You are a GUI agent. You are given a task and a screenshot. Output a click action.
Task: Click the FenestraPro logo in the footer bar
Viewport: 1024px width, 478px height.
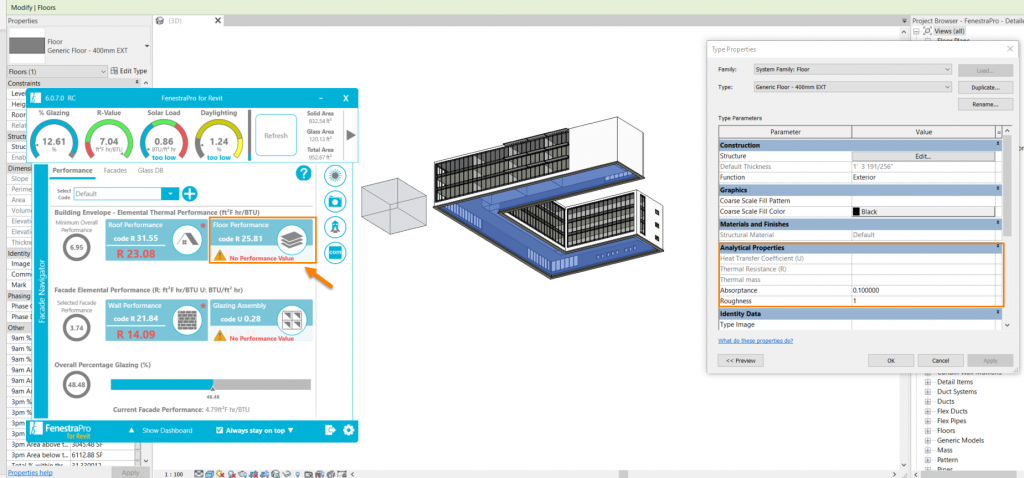point(61,430)
